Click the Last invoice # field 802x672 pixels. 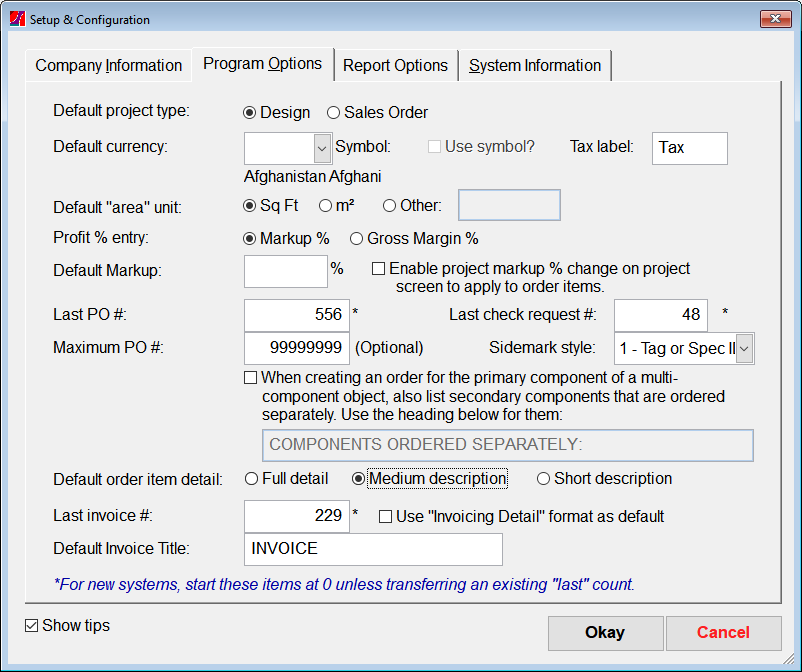[x=297, y=516]
